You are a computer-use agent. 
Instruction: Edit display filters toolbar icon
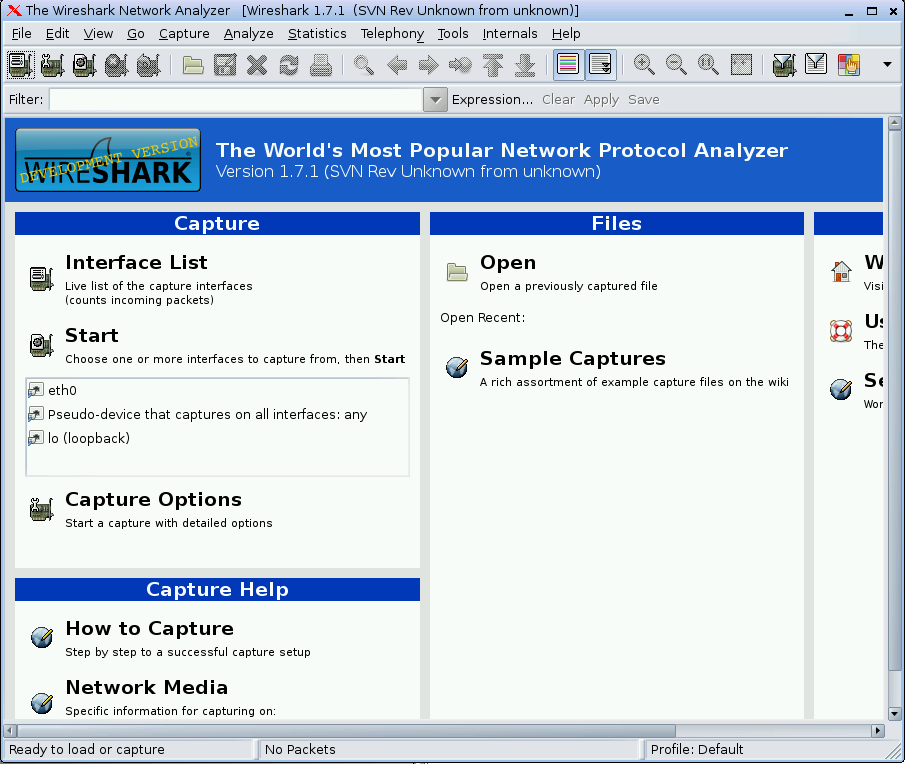[816, 65]
